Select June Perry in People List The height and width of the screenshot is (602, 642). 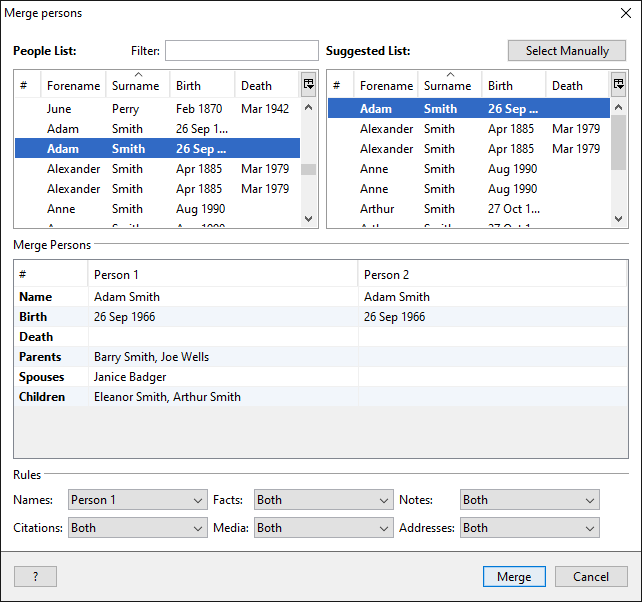pyautogui.click(x=157, y=109)
